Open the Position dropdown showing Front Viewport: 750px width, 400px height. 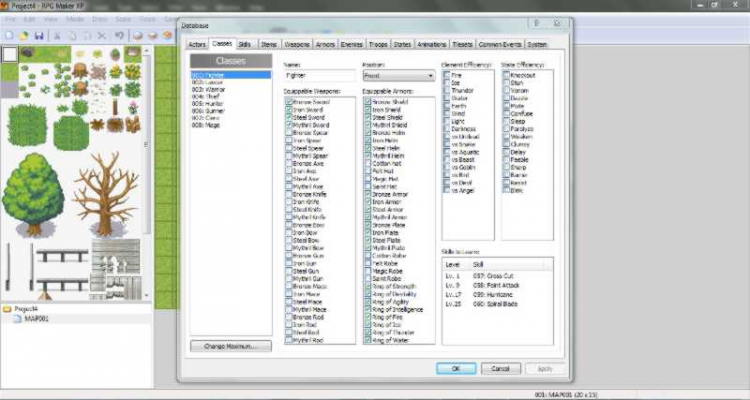point(398,76)
